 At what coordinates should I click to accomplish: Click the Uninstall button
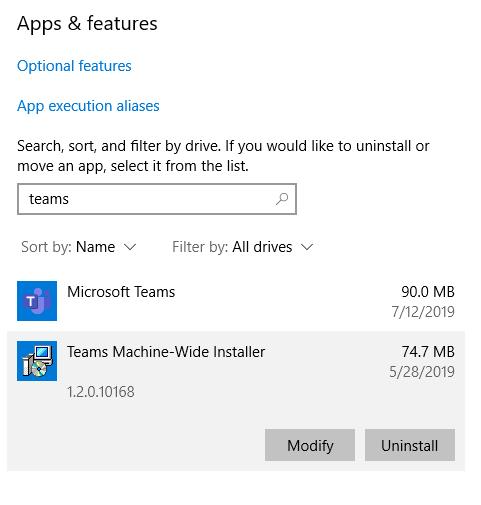(x=410, y=445)
